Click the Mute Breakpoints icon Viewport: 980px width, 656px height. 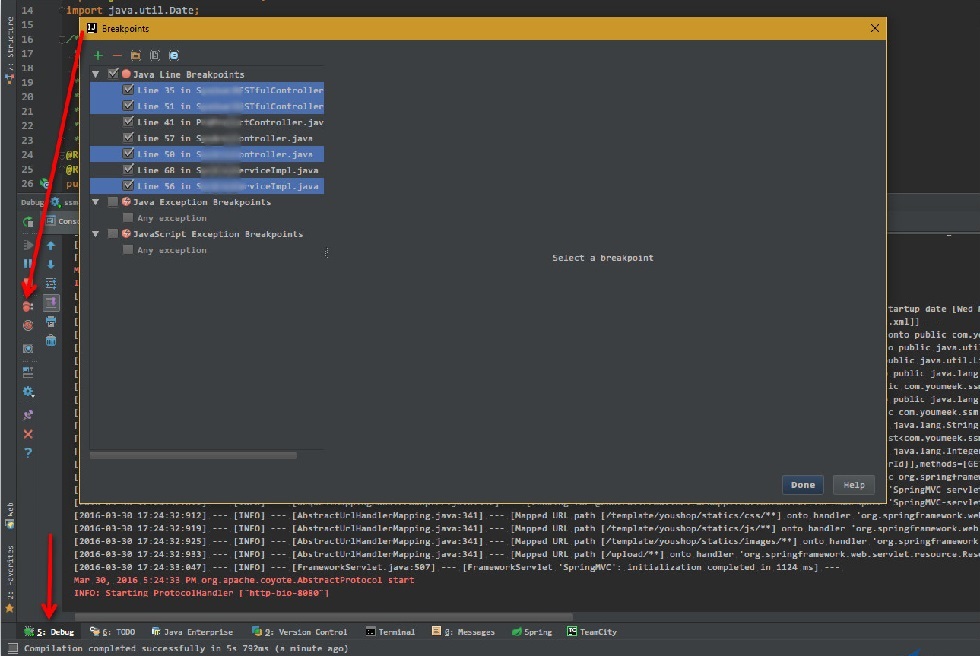click(x=28, y=326)
